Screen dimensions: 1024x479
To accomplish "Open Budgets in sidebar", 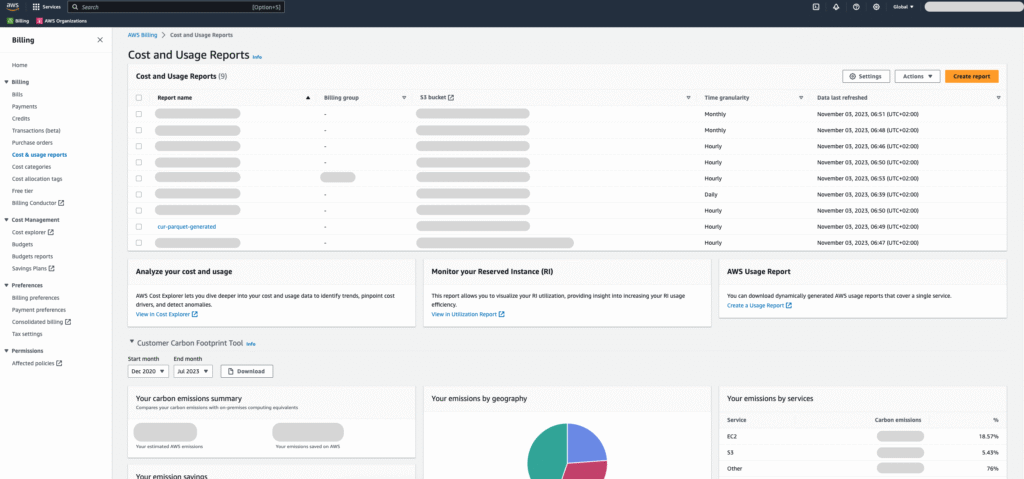I will pos(22,244).
